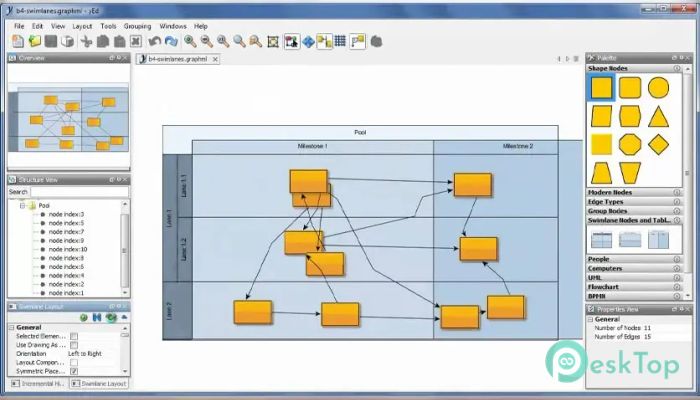700x400 pixels.
Task: Select the rectangle shape in palette
Action: 601,88
